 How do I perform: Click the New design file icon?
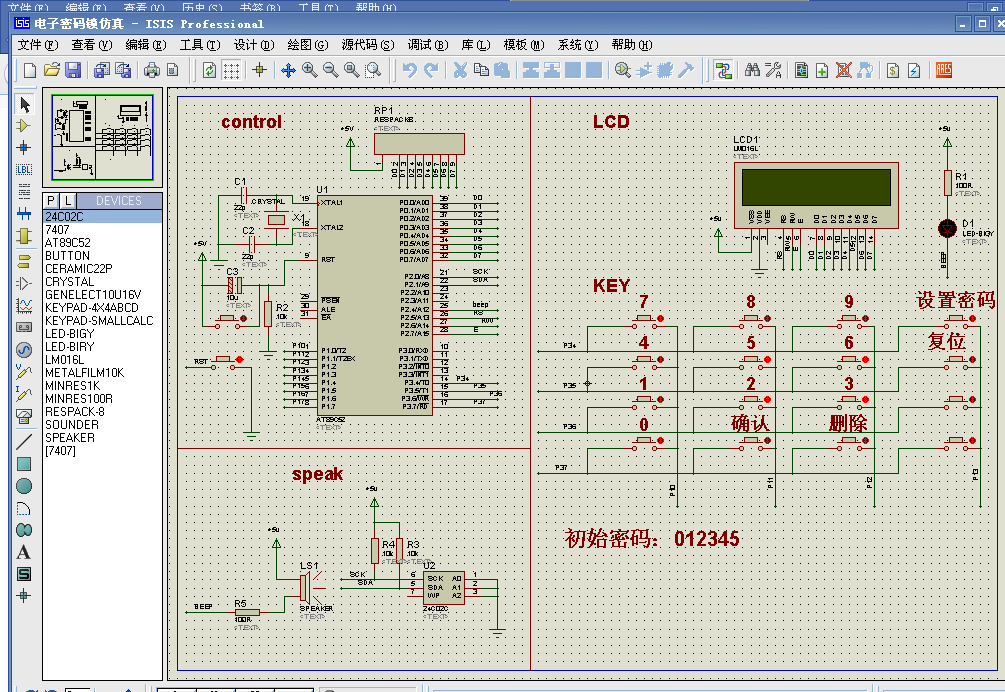29,70
